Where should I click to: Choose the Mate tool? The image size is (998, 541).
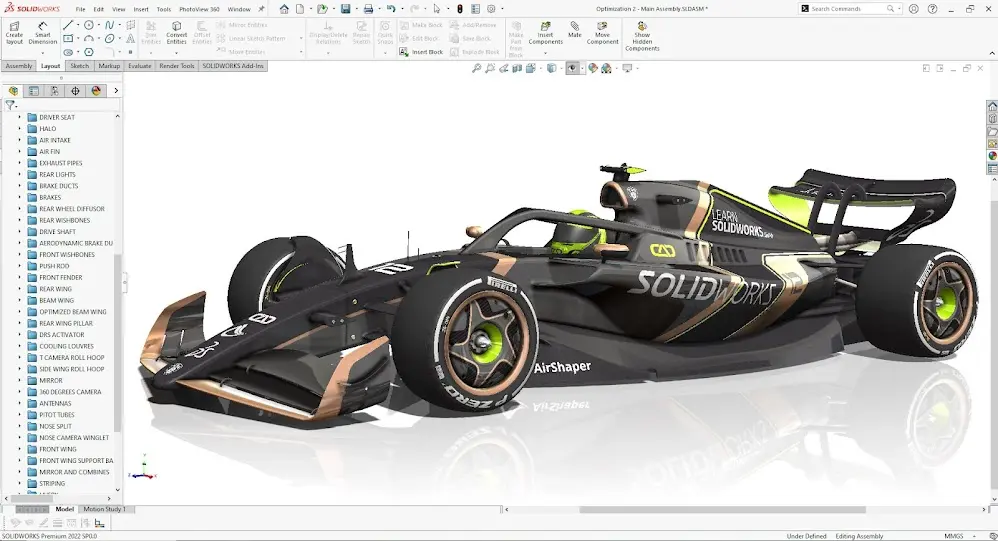(x=575, y=29)
